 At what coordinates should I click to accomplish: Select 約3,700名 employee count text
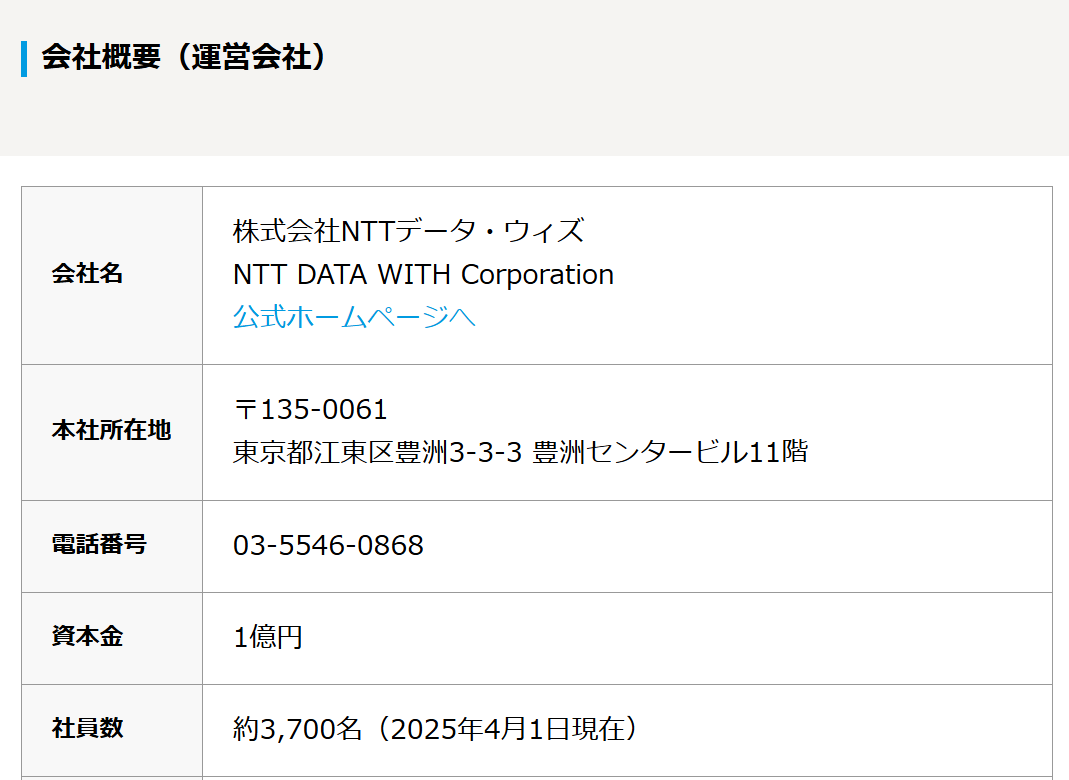coord(297,729)
